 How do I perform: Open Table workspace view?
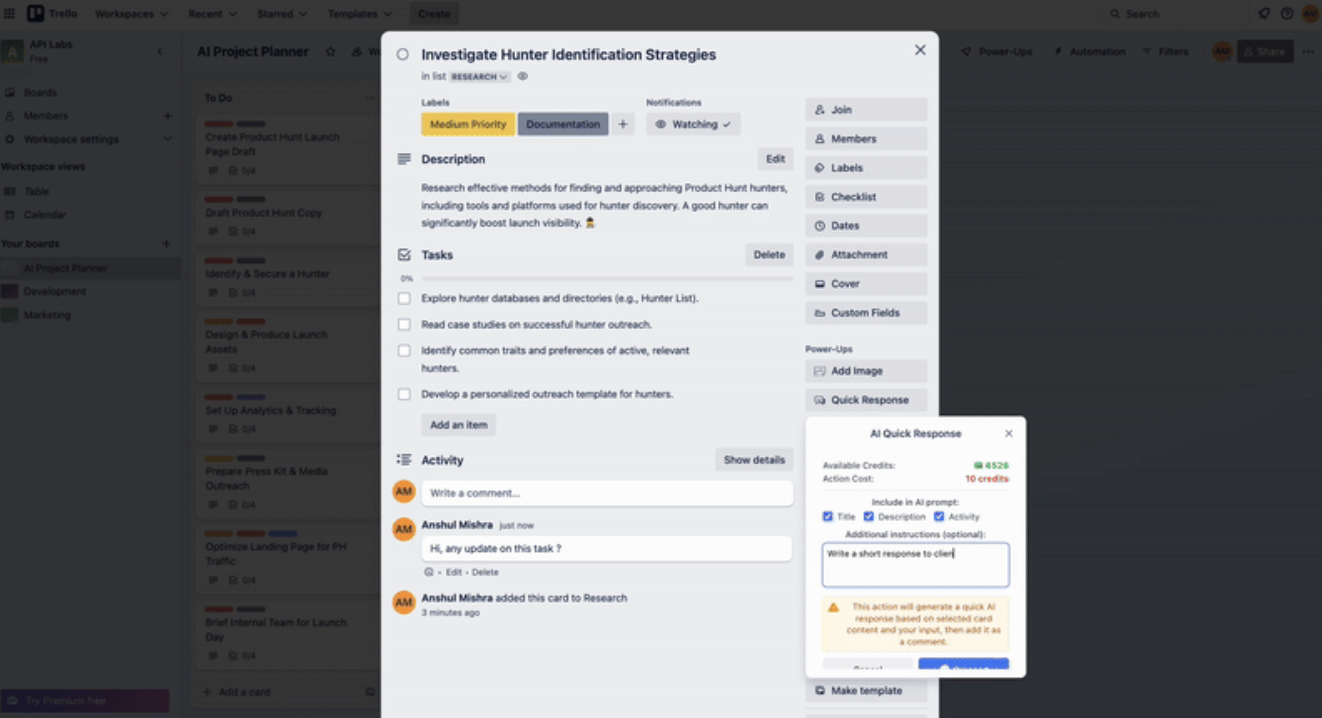pos(37,191)
